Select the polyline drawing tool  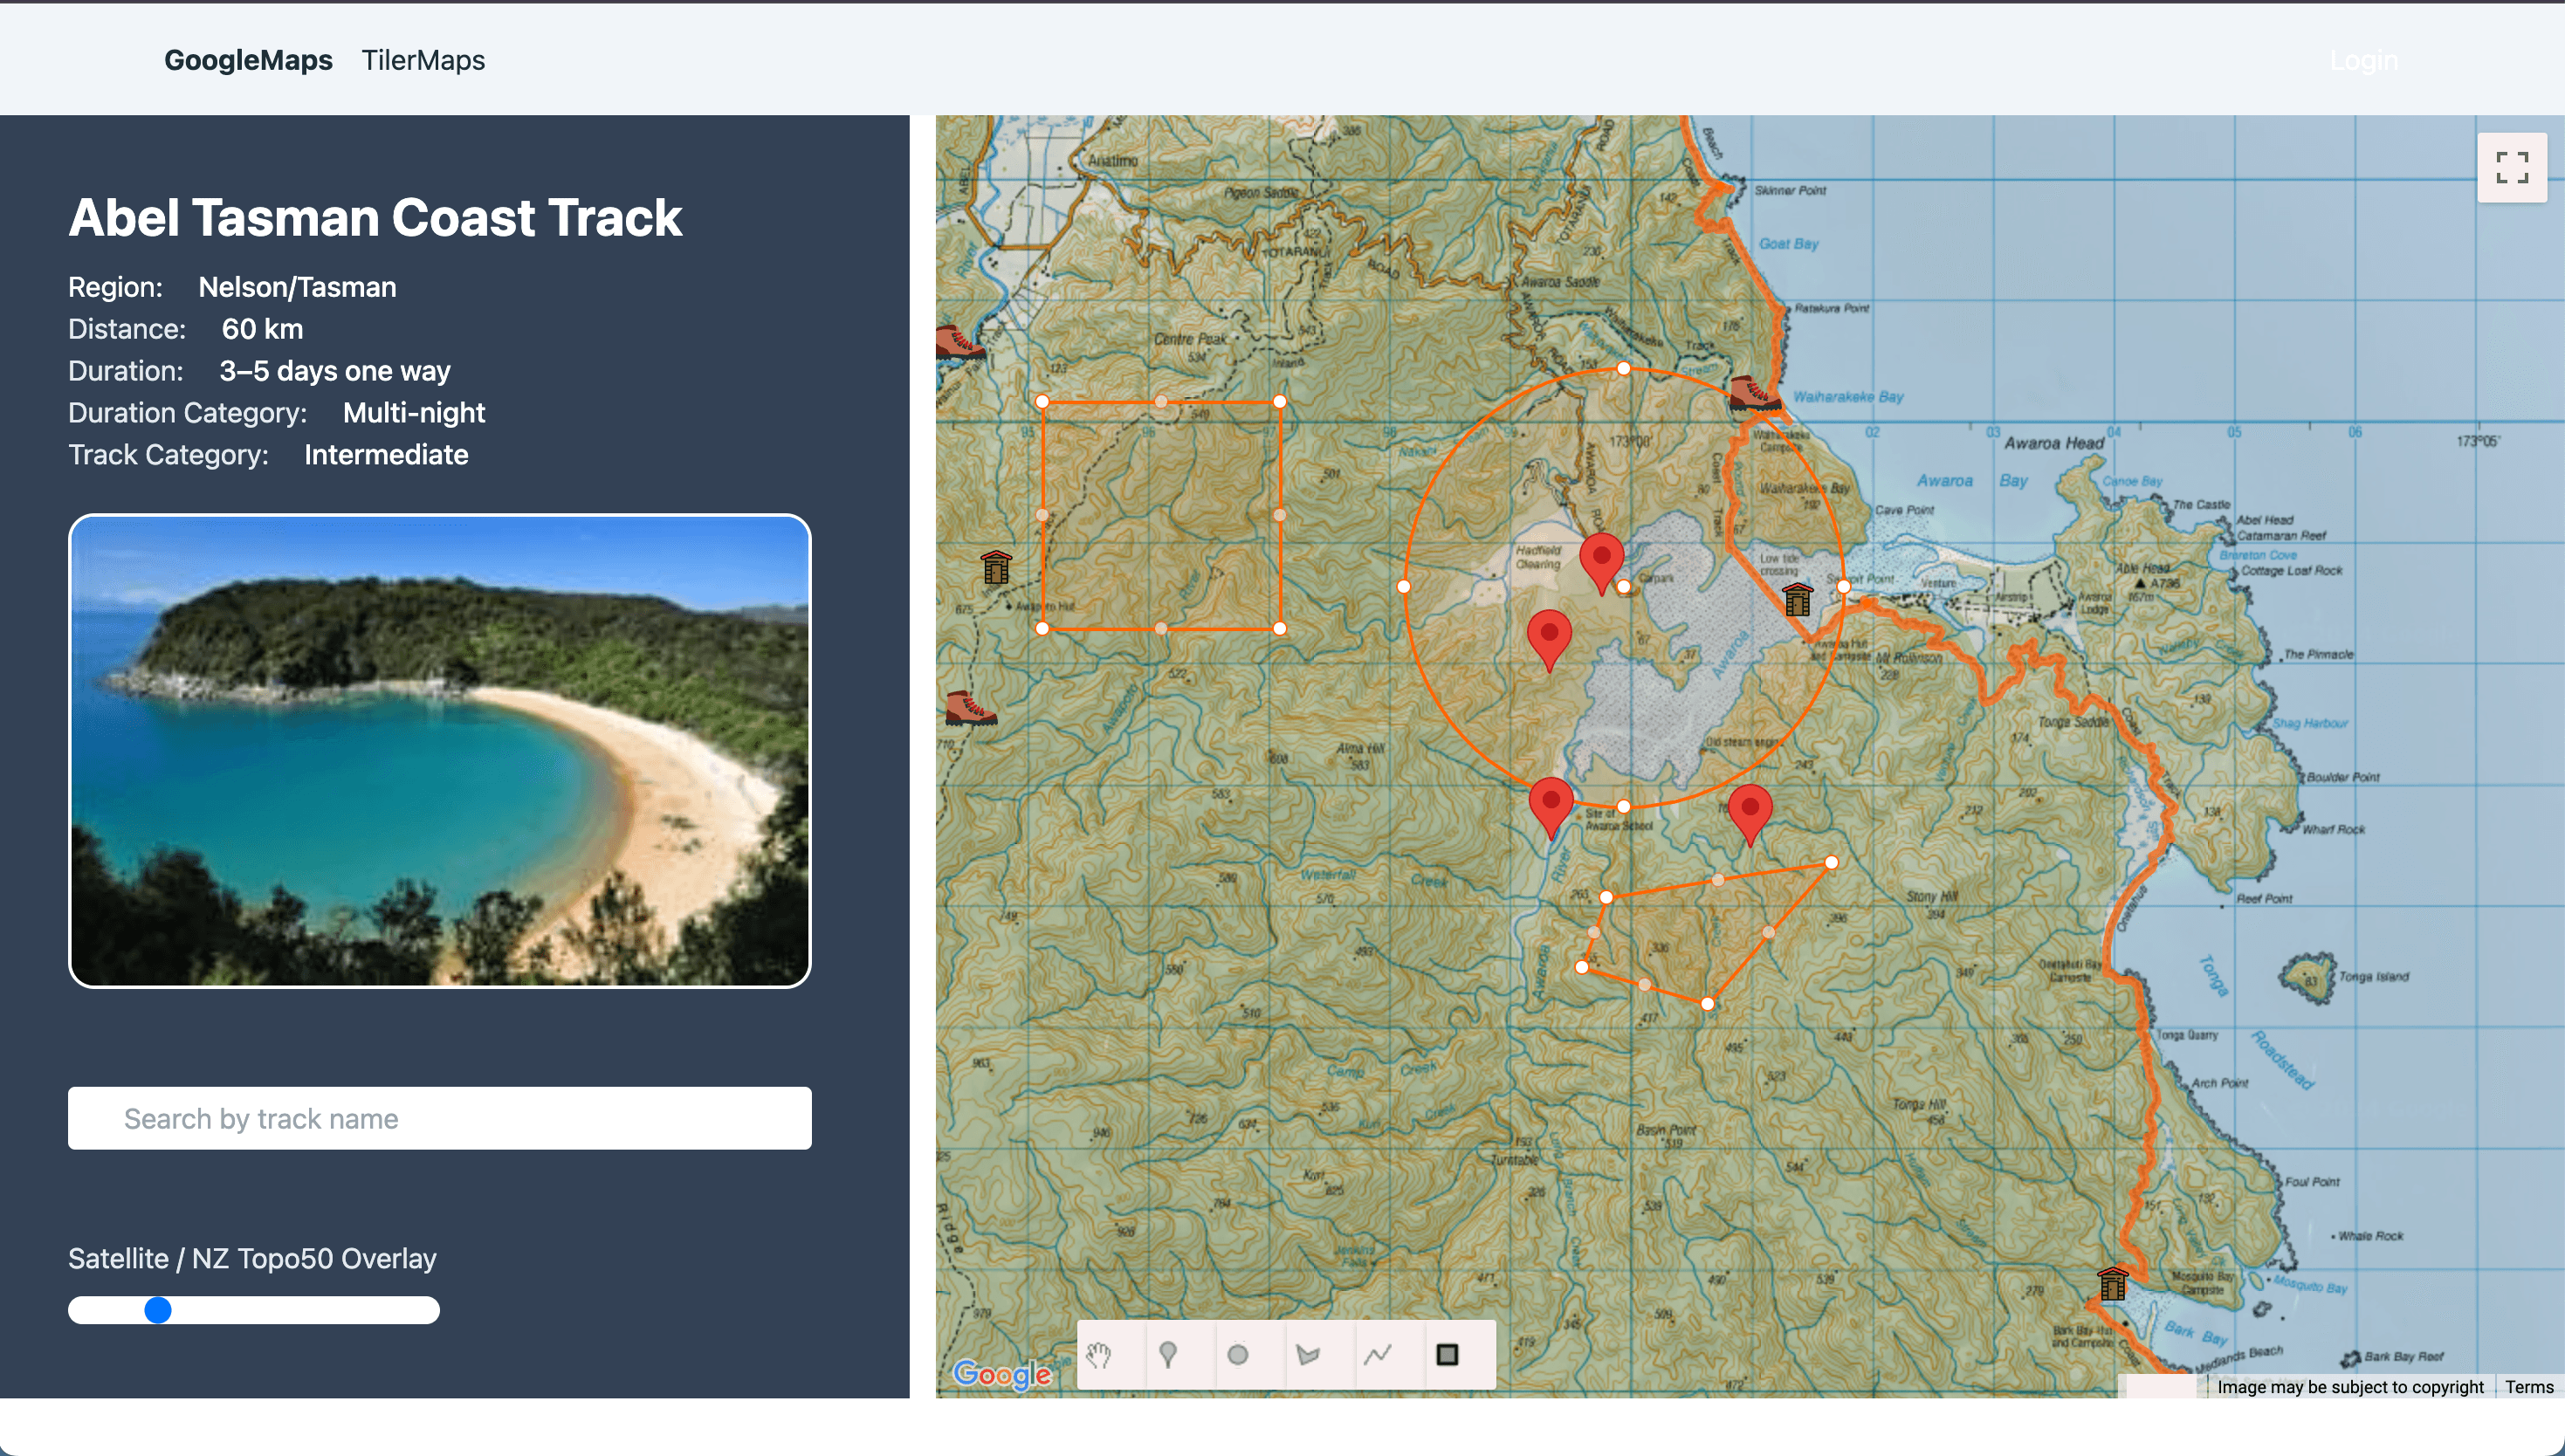point(1378,1355)
